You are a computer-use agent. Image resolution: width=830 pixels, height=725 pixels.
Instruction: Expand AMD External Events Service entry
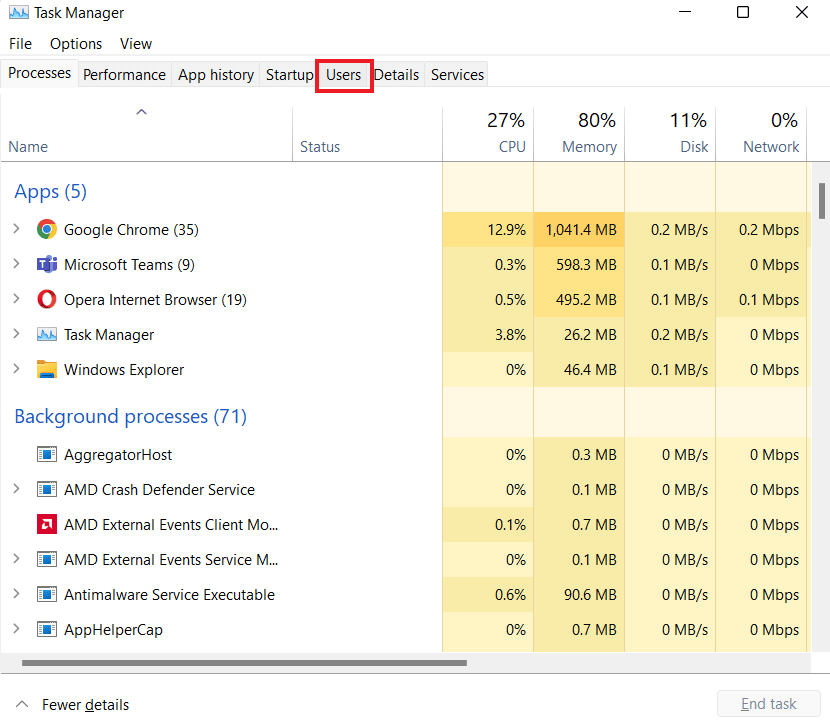pos(16,558)
